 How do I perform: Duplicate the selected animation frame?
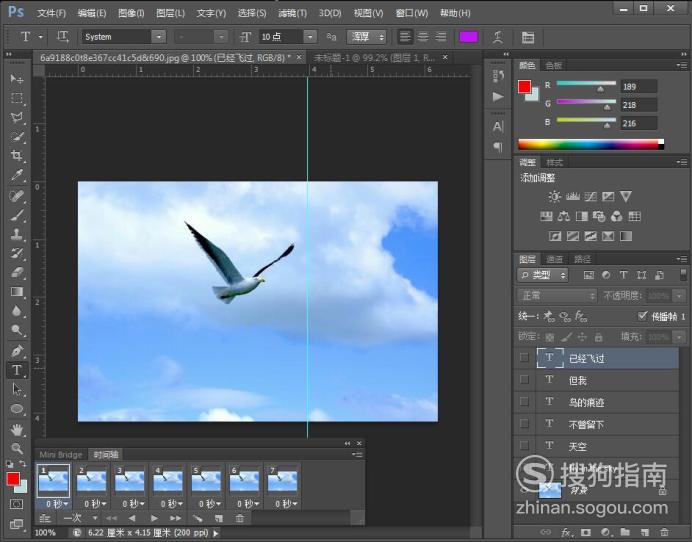218,518
